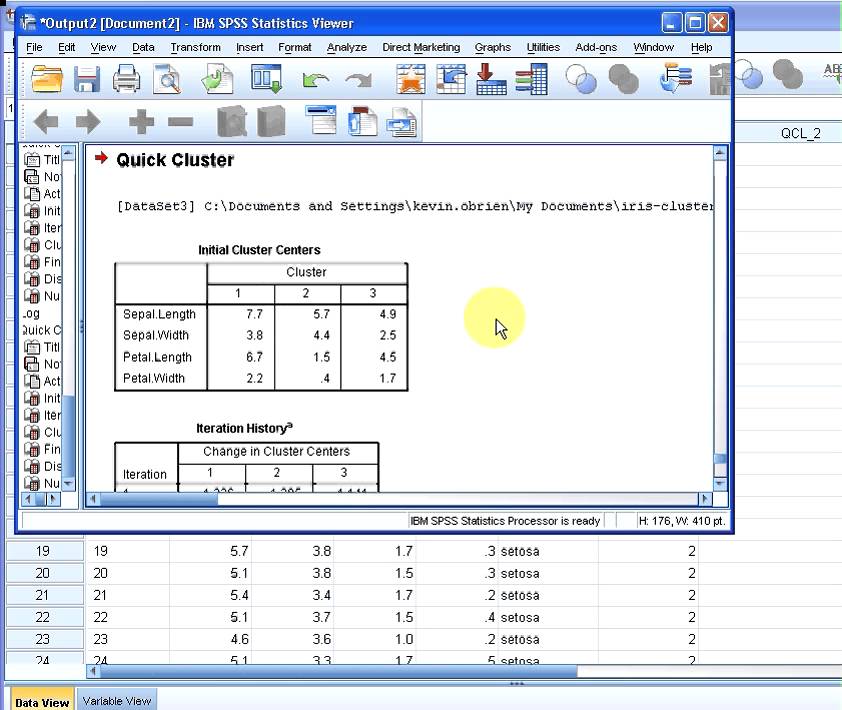Viewport: 842px width, 710px height.
Task: Click the Insert Title icon
Action: point(362,121)
